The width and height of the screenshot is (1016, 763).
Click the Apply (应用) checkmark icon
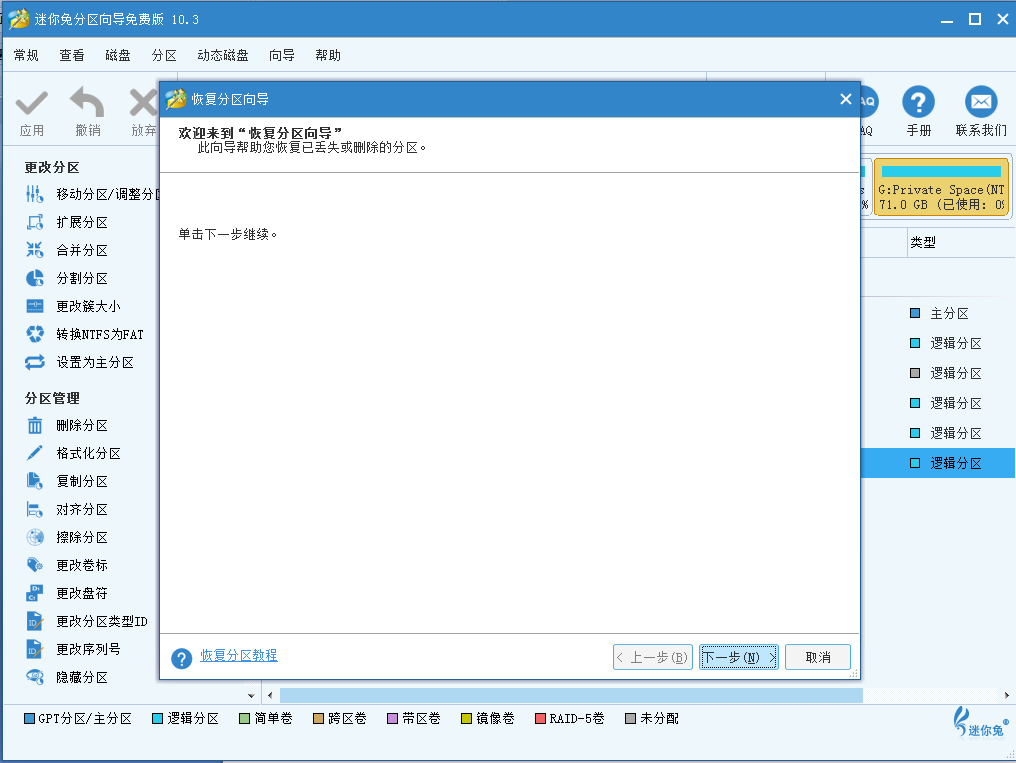click(31, 104)
